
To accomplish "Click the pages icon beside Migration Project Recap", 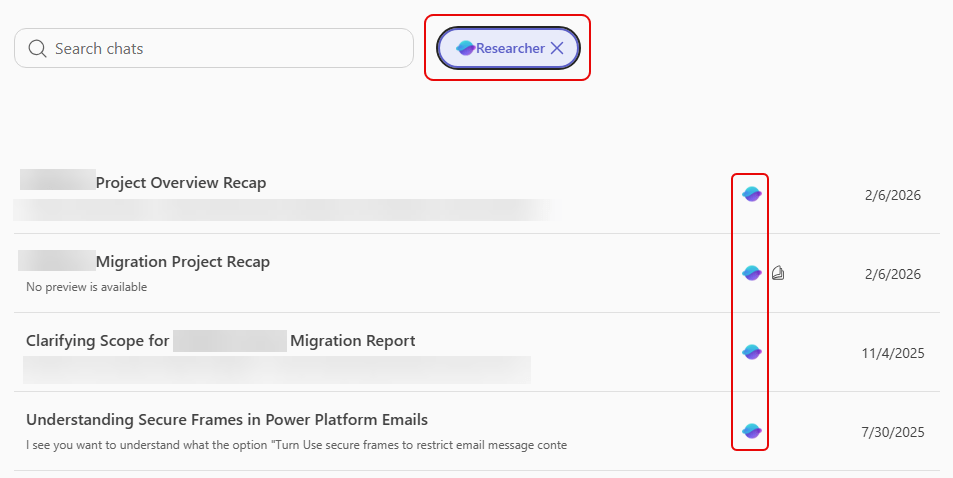I will [x=778, y=273].
